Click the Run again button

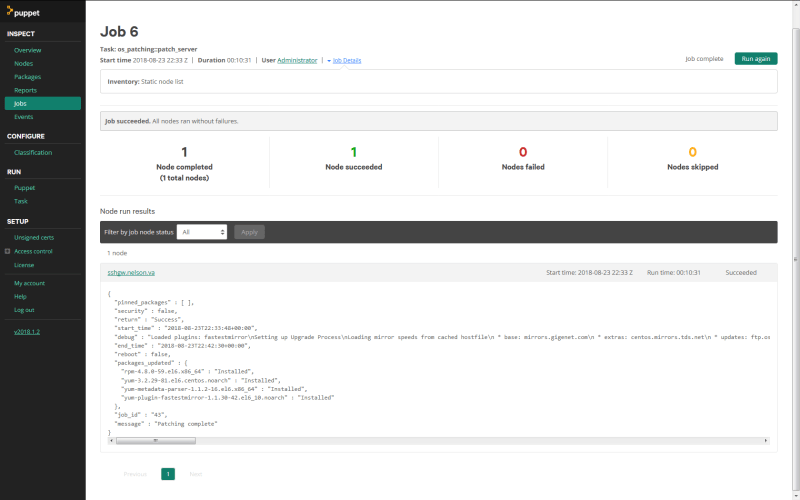click(756, 59)
